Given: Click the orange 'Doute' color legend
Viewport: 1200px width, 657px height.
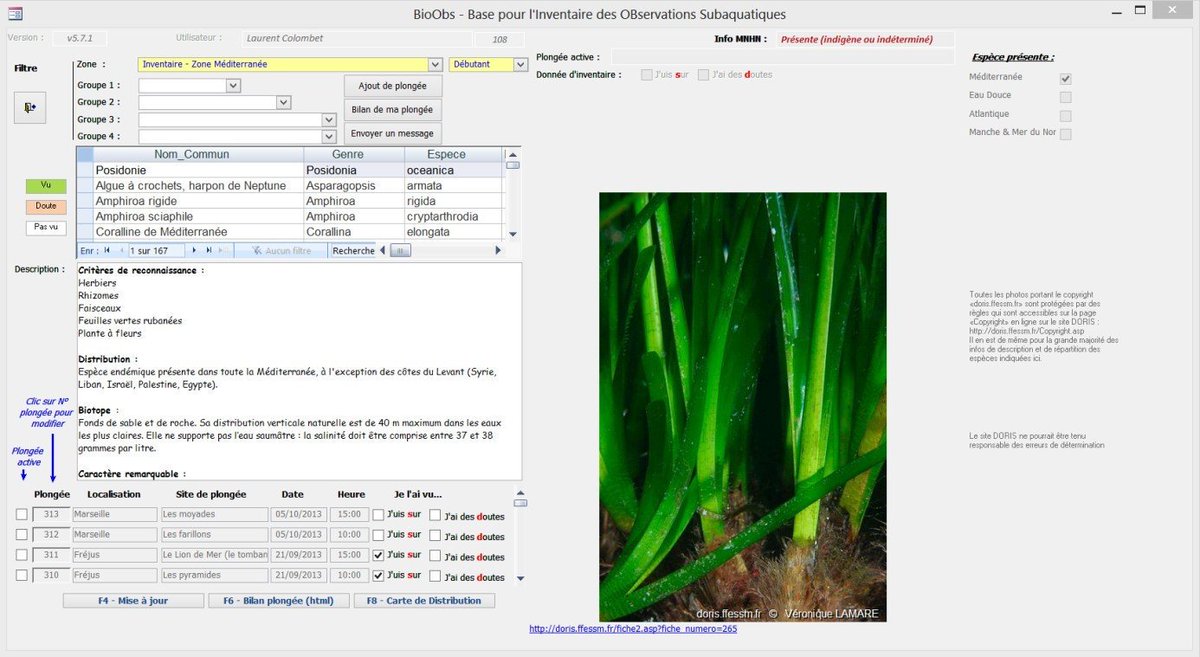Looking at the screenshot, I should [46, 206].
